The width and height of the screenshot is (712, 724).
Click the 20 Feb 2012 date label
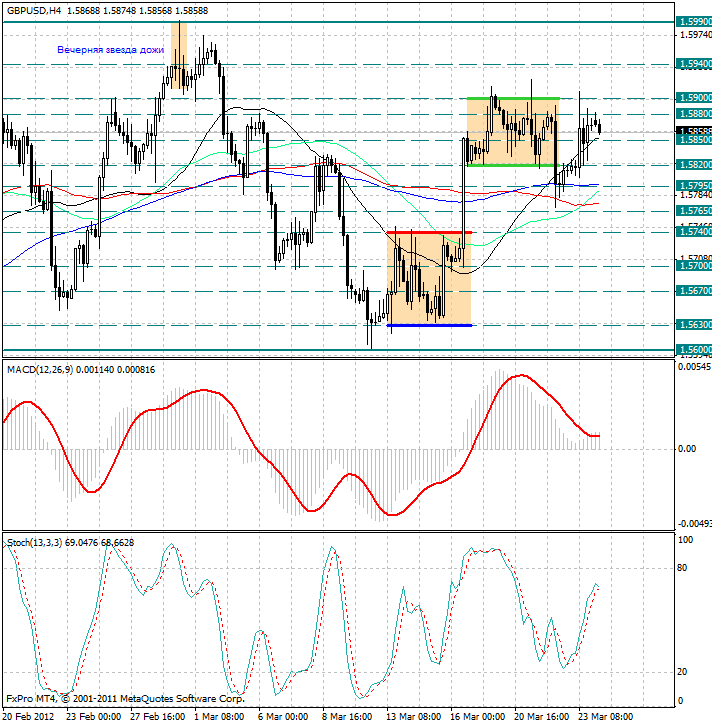tap(28, 717)
